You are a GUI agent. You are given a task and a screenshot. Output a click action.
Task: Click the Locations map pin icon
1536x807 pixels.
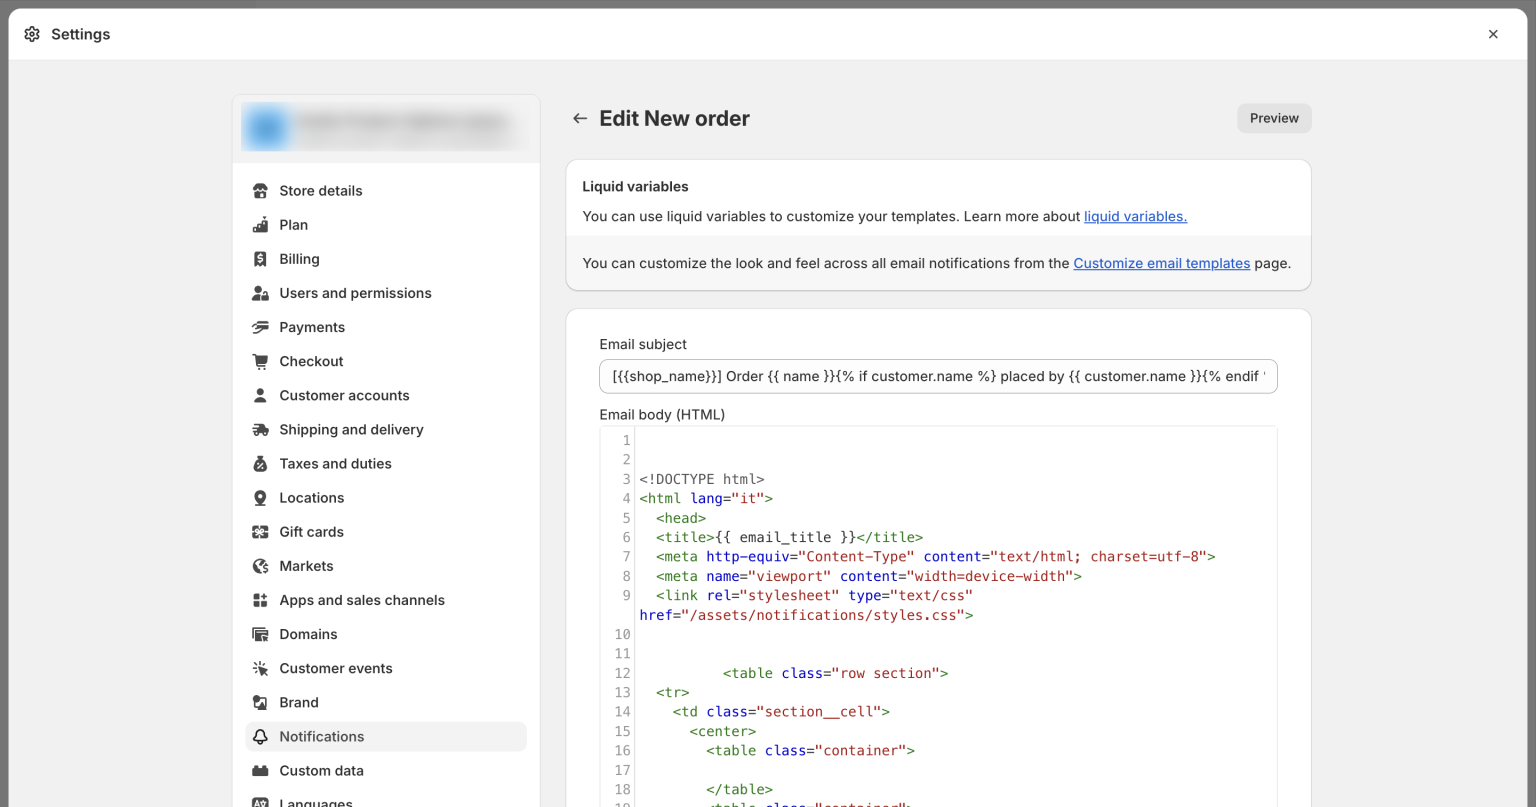pos(260,497)
